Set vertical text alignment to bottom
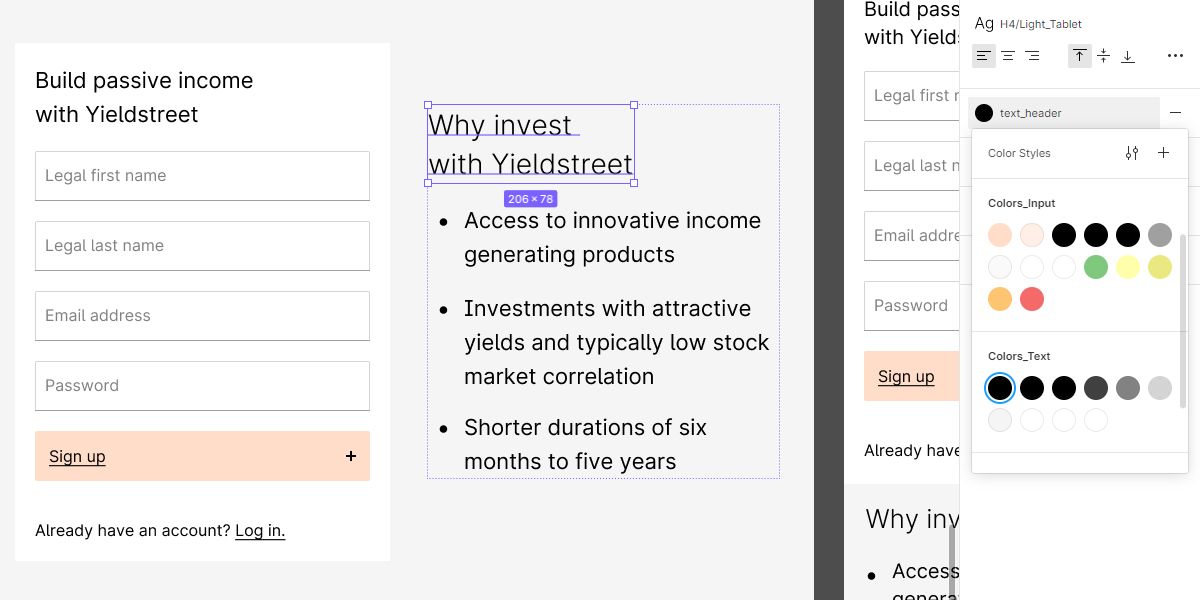Screen dimensions: 1200x600 (x=1128, y=56)
